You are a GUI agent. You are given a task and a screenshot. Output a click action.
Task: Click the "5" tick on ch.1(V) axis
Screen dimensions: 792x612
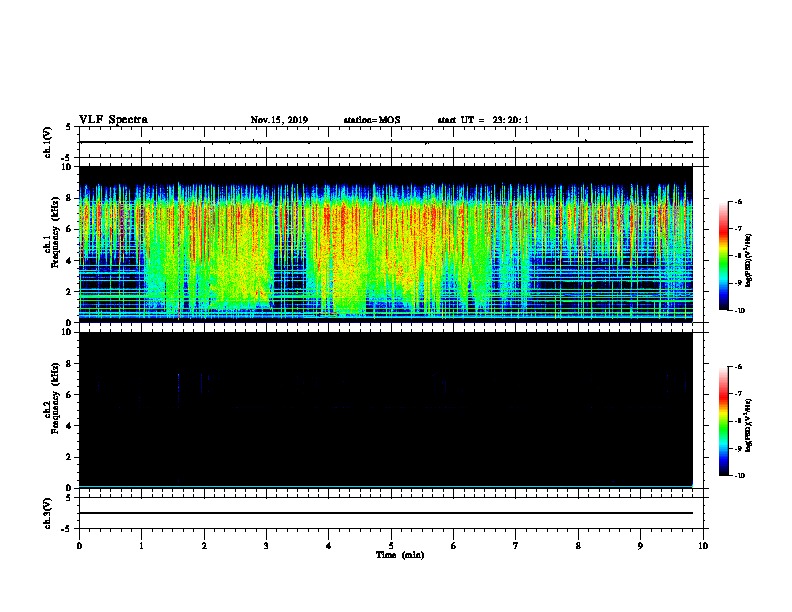(x=68, y=127)
